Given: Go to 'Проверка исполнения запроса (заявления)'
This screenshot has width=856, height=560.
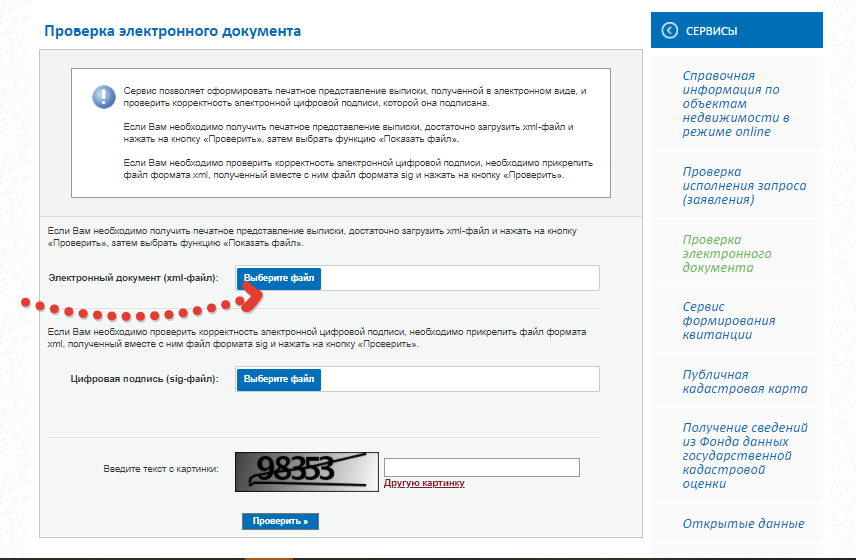Looking at the screenshot, I should [x=744, y=185].
